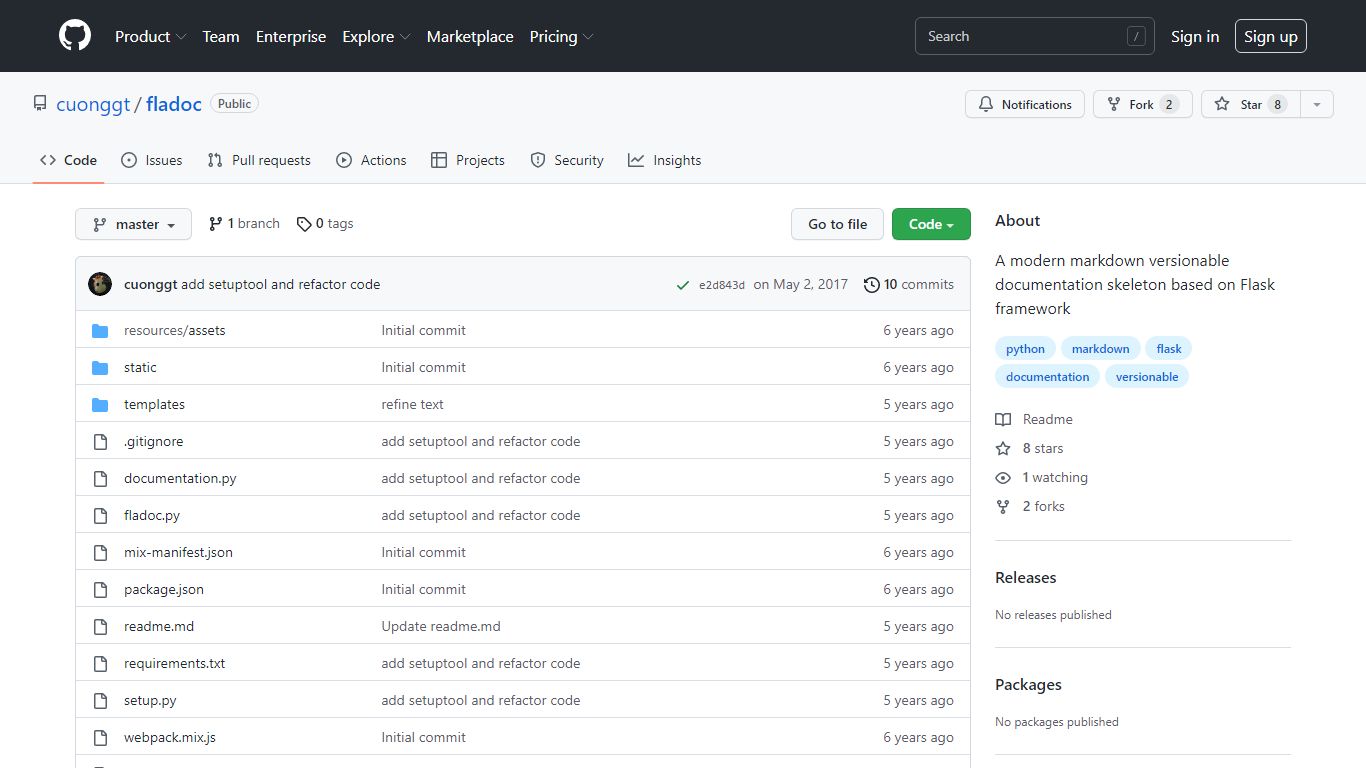This screenshot has height=768, width=1366.
Task: Open the fladoc repository name link
Action: 174,104
